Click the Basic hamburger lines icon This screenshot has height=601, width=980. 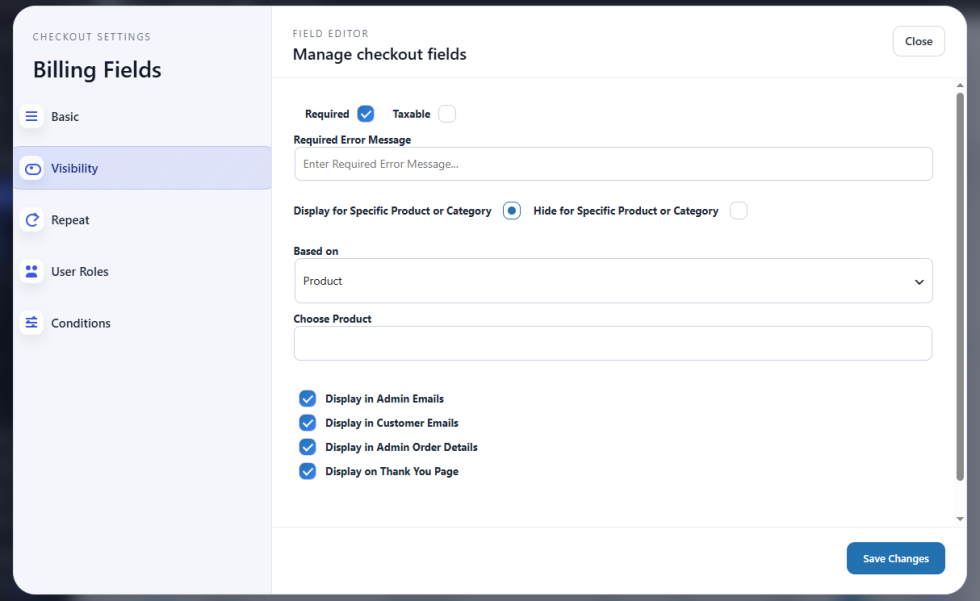(31, 117)
